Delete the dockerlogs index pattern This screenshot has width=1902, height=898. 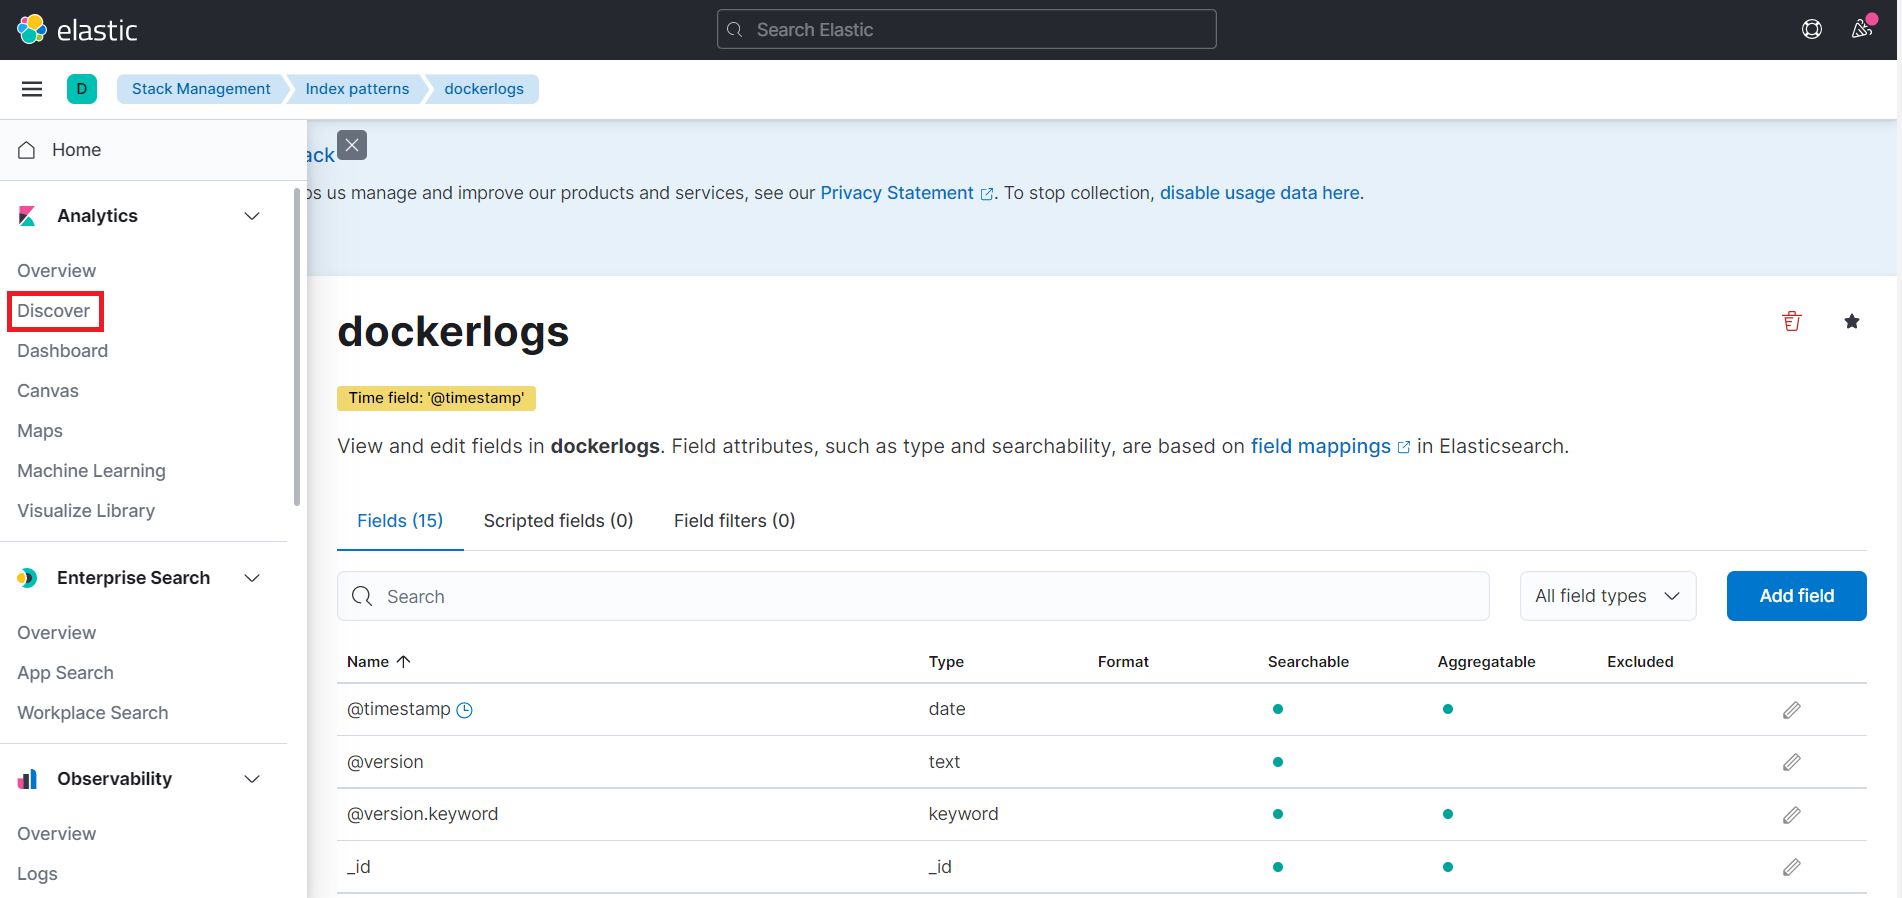tap(1792, 321)
